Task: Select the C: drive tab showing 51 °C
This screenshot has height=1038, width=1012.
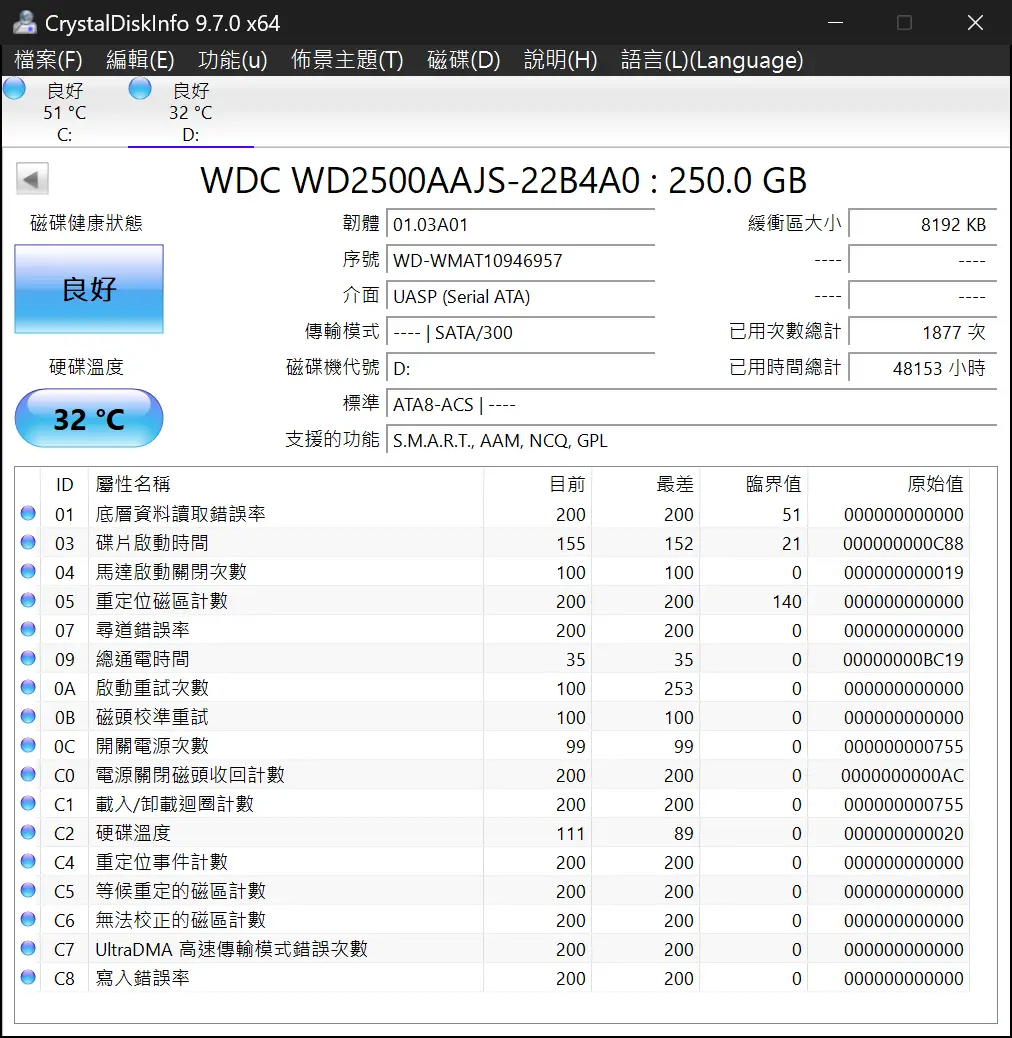Action: pyautogui.click(x=65, y=111)
